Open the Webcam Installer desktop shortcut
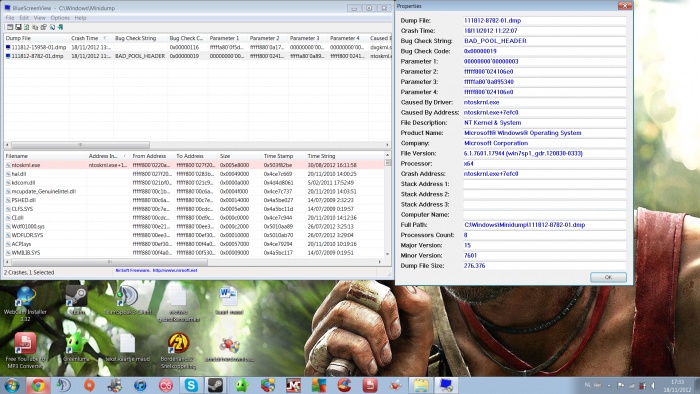Screen dimensions: 700x394 point(25,303)
